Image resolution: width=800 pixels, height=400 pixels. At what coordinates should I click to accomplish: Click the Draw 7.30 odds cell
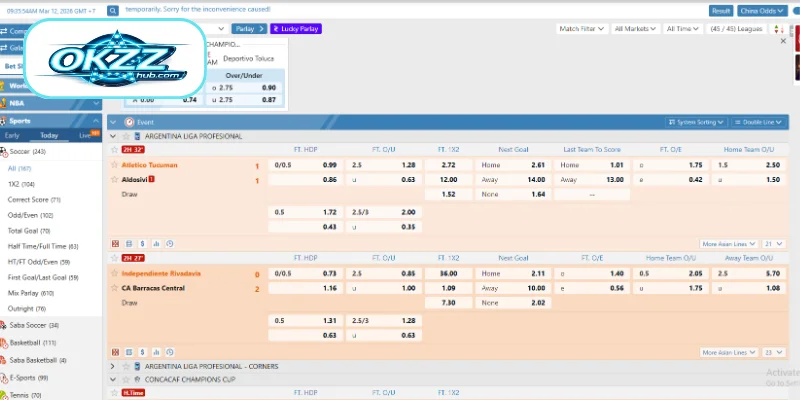[x=448, y=303]
